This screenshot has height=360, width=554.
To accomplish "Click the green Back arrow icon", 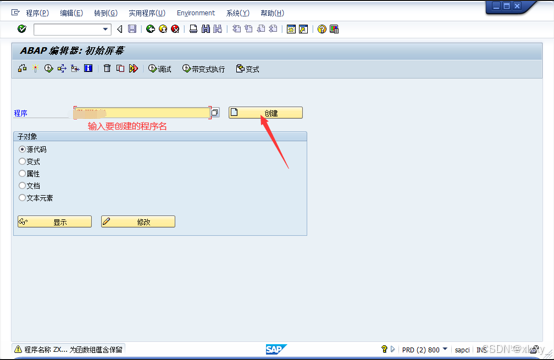I will pyautogui.click(x=151, y=29).
